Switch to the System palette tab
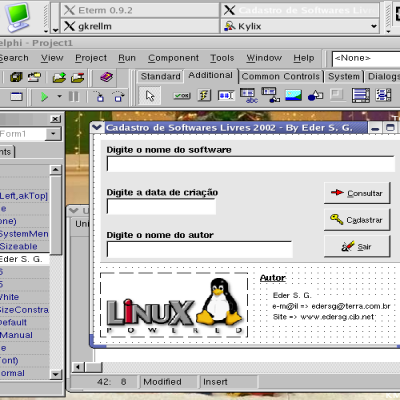Viewport: 400px width, 400px height. [344, 76]
